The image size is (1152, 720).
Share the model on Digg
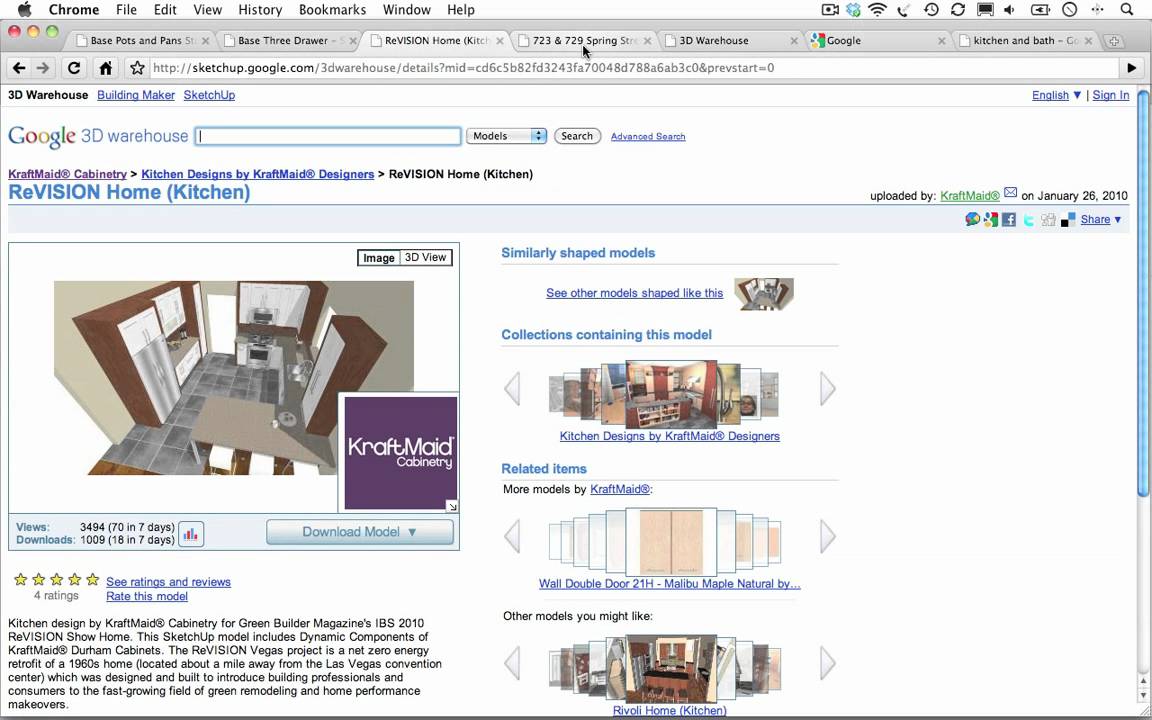tap(1048, 220)
